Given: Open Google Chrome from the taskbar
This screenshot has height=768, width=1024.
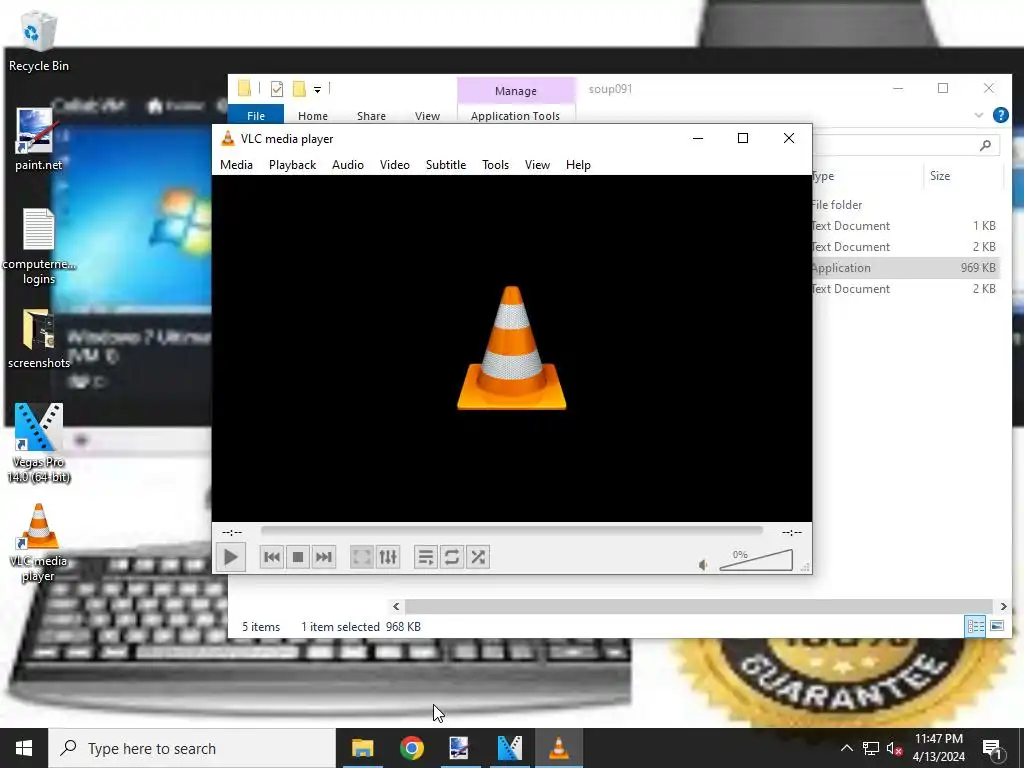Looking at the screenshot, I should pos(411,748).
